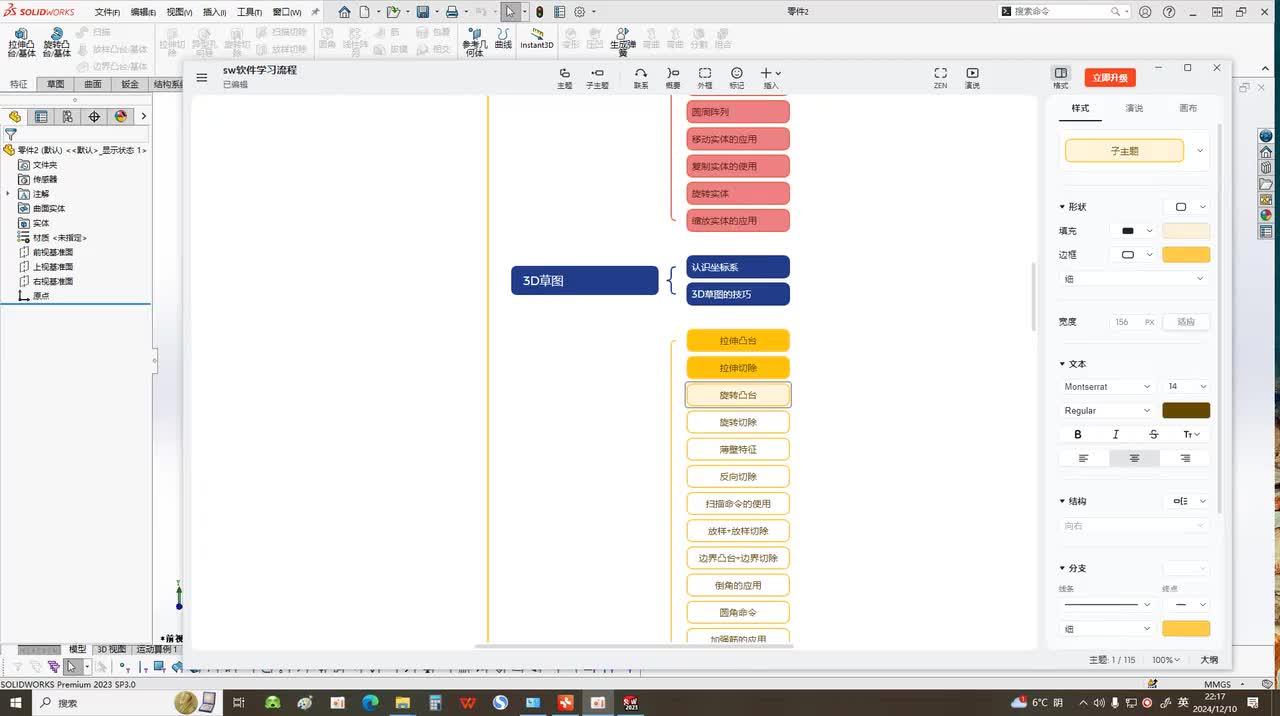Switch to the 演说 tab in the format panel
Viewport: 1280px width, 716px height.
1134,108
